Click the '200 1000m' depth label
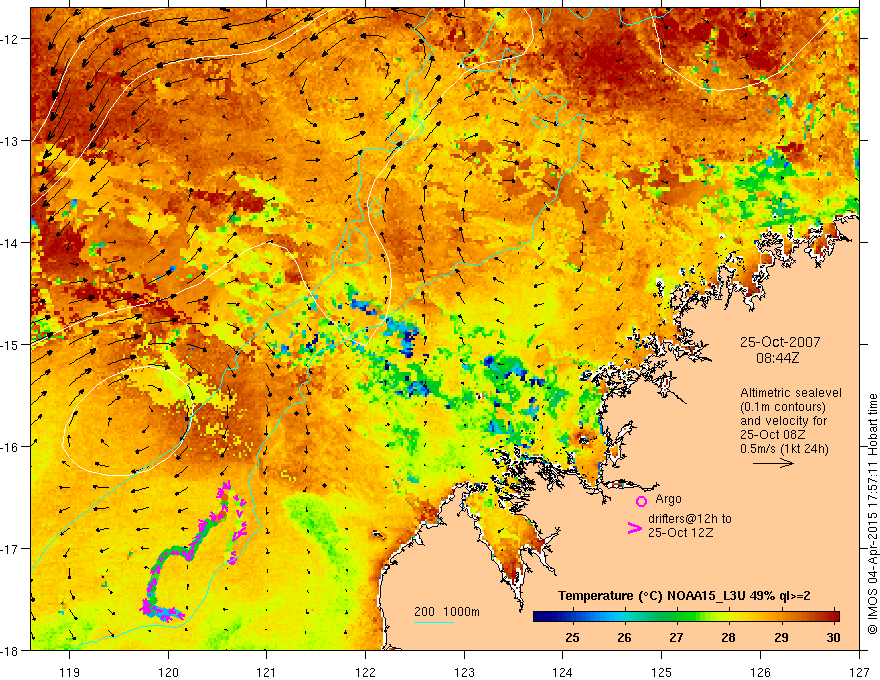 [447, 612]
